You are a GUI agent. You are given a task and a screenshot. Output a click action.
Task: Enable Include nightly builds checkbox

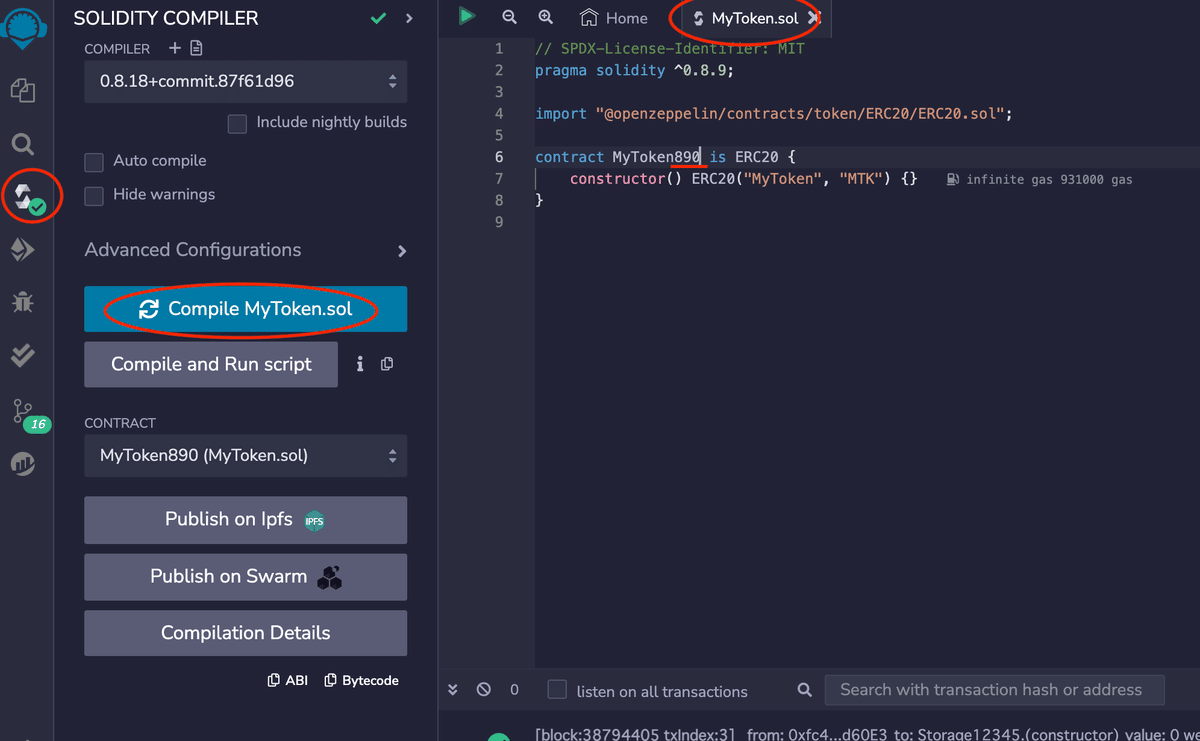(237, 123)
